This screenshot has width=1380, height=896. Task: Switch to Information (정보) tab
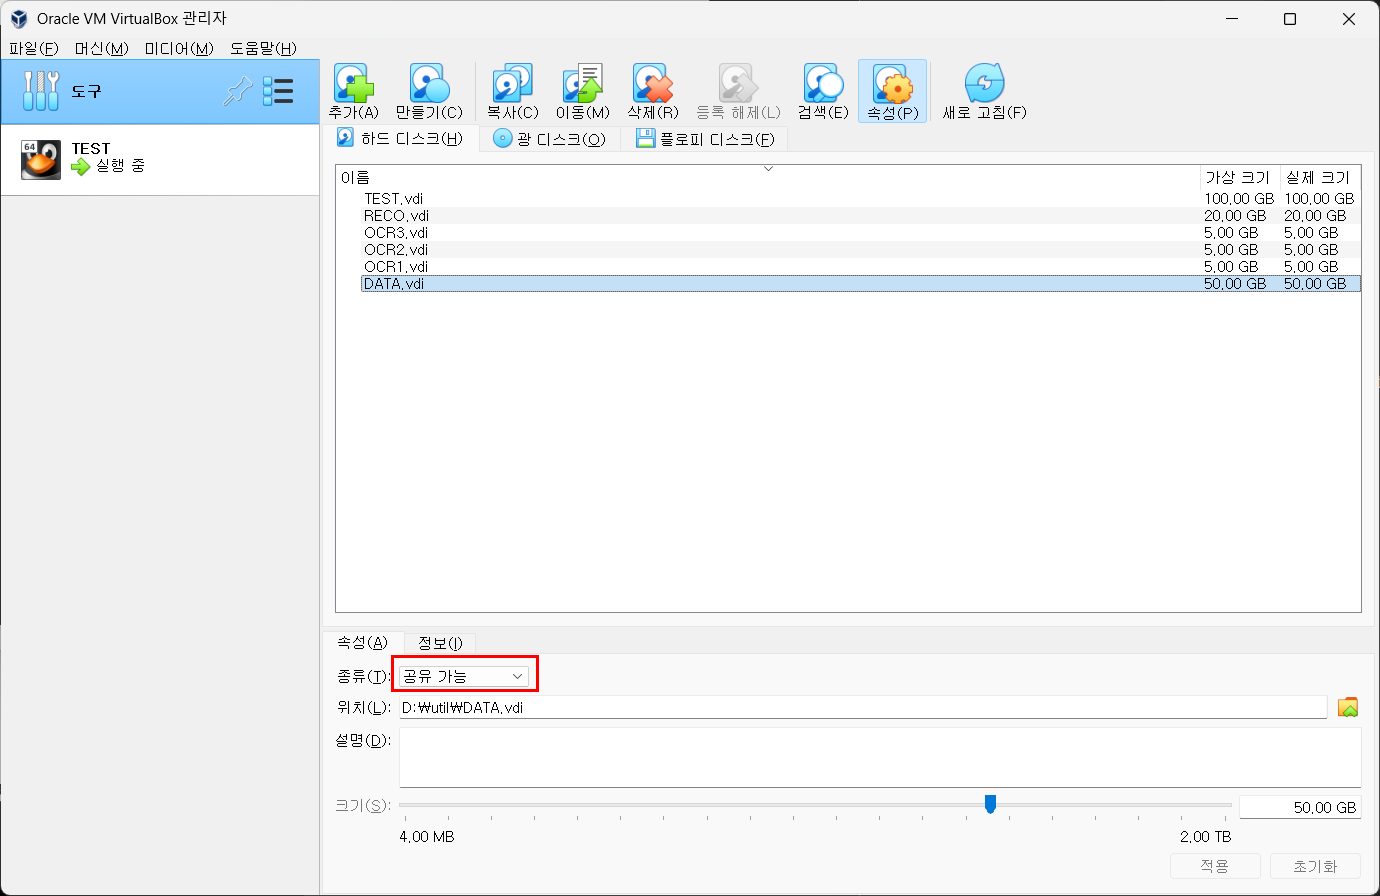click(x=440, y=643)
